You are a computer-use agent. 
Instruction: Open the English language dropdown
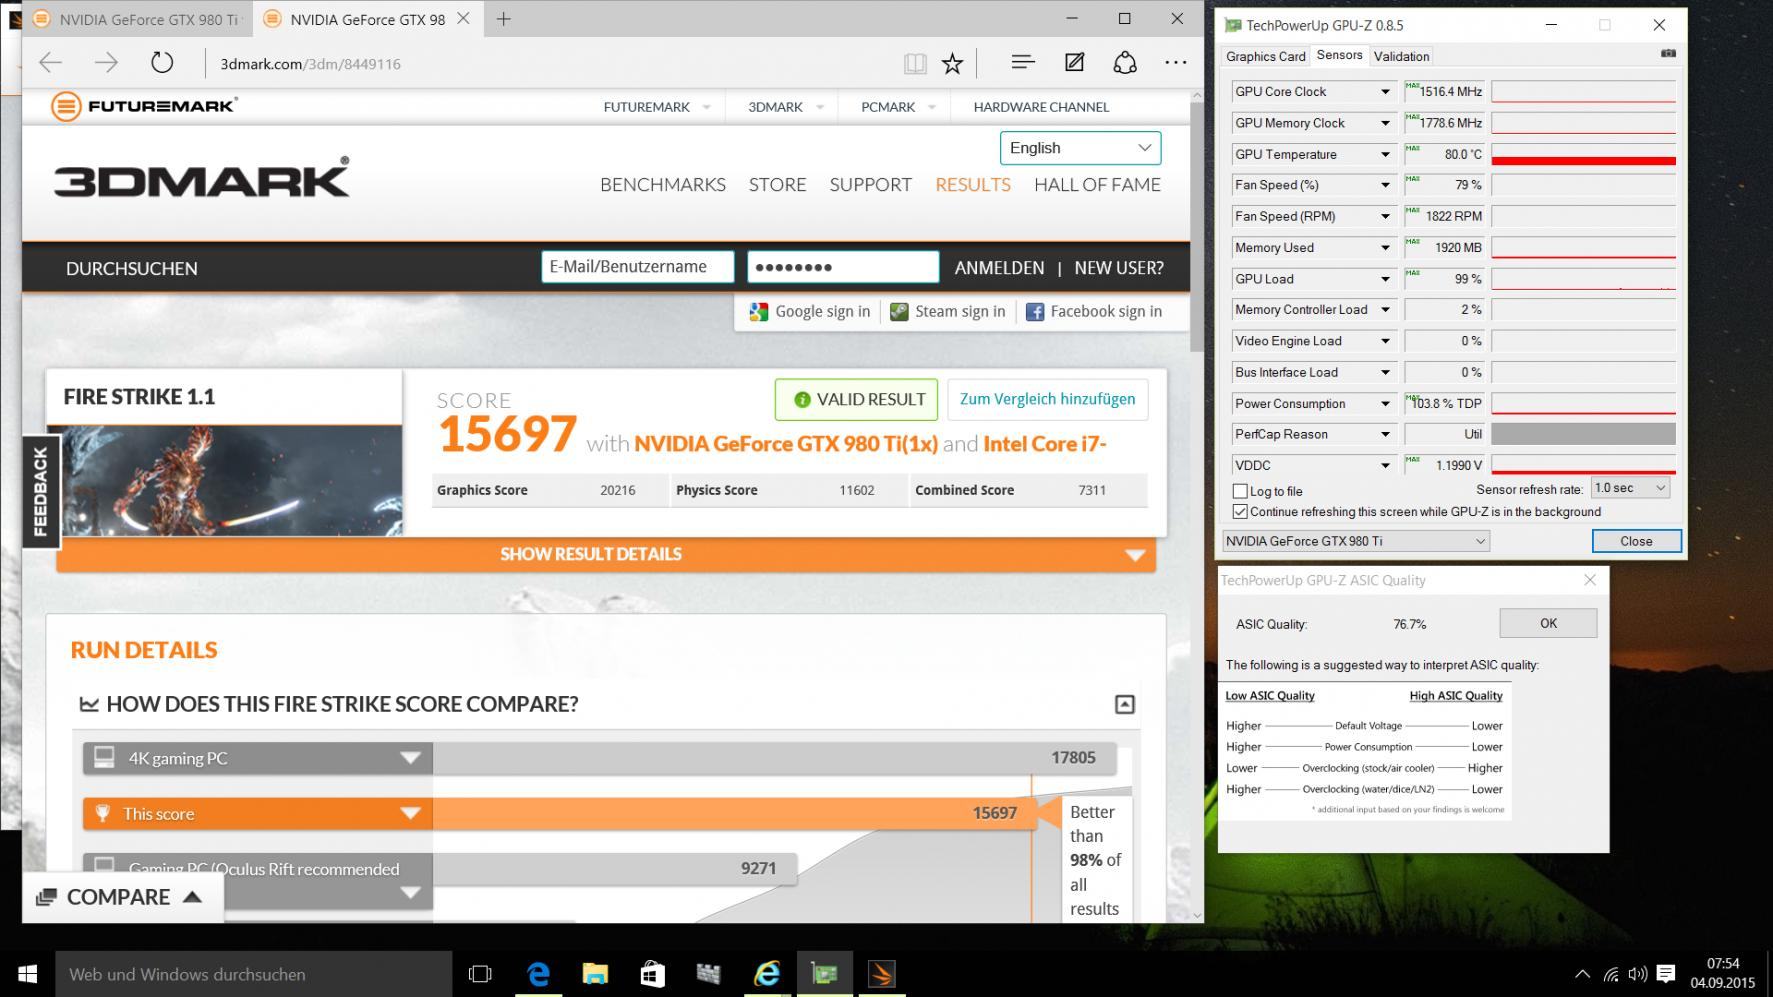coord(1080,148)
